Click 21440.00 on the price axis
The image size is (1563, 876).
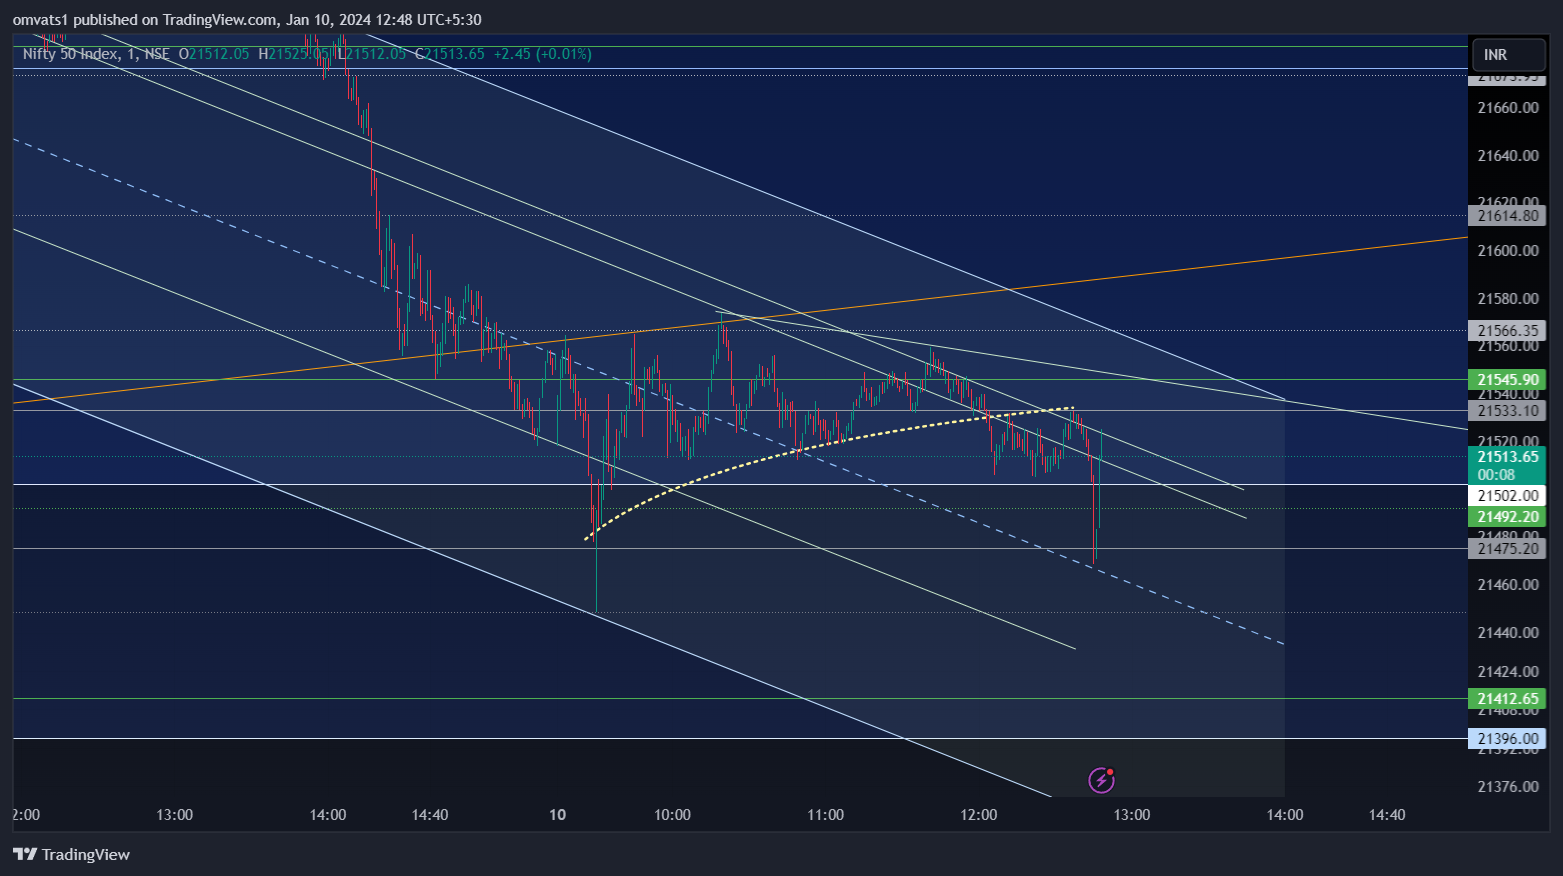point(1507,633)
